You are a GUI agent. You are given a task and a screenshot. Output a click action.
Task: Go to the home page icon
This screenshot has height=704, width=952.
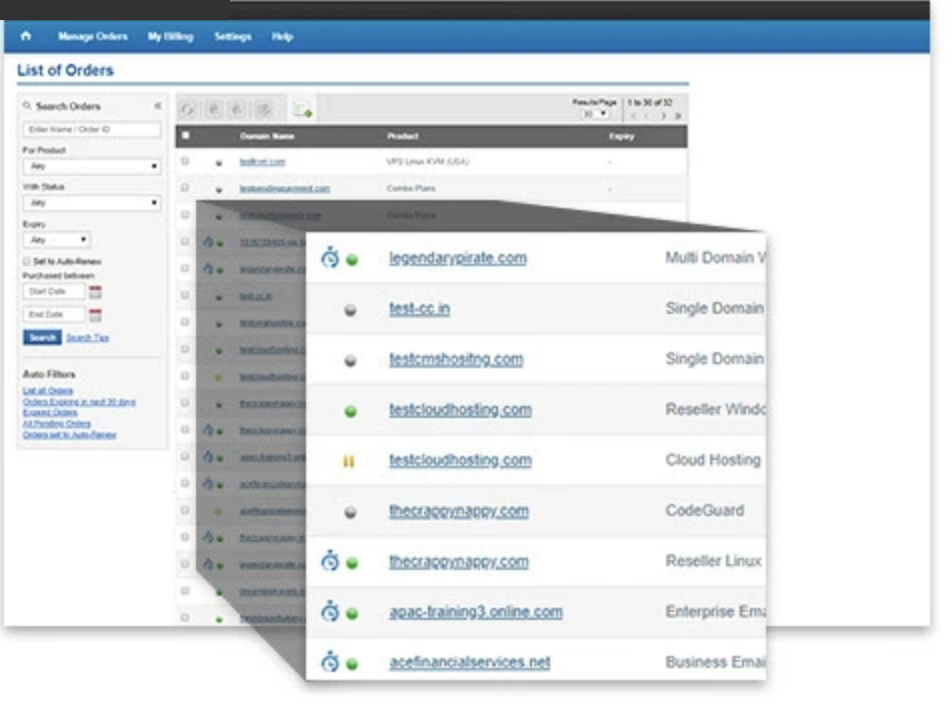(x=26, y=36)
